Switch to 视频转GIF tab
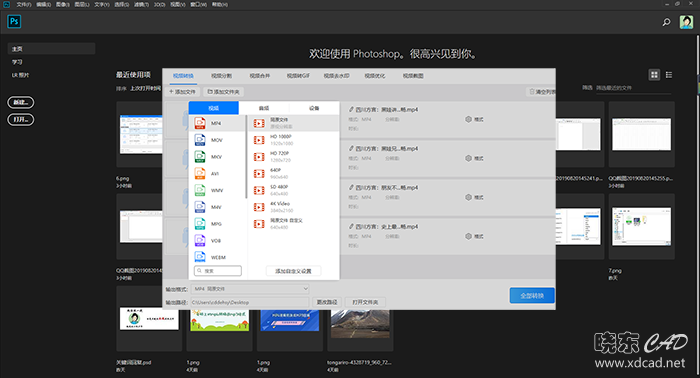 point(298,76)
